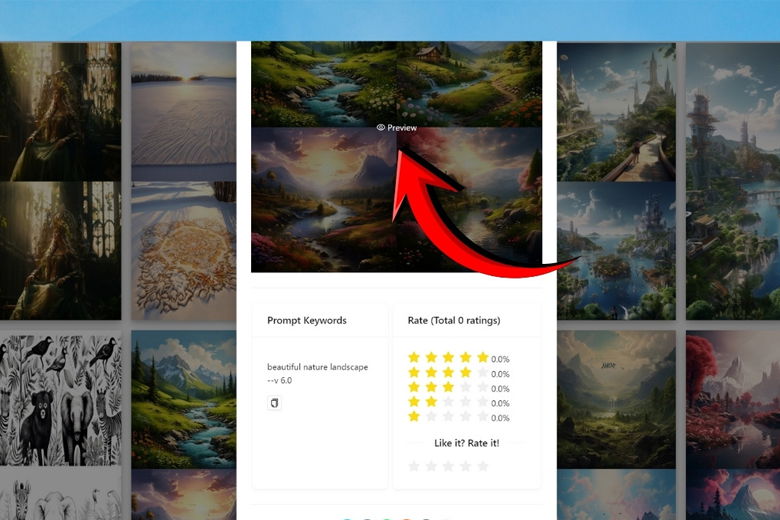Viewport: 780px width, 520px height.
Task: Give a five-star rating in Like it row
Action: tap(483, 466)
